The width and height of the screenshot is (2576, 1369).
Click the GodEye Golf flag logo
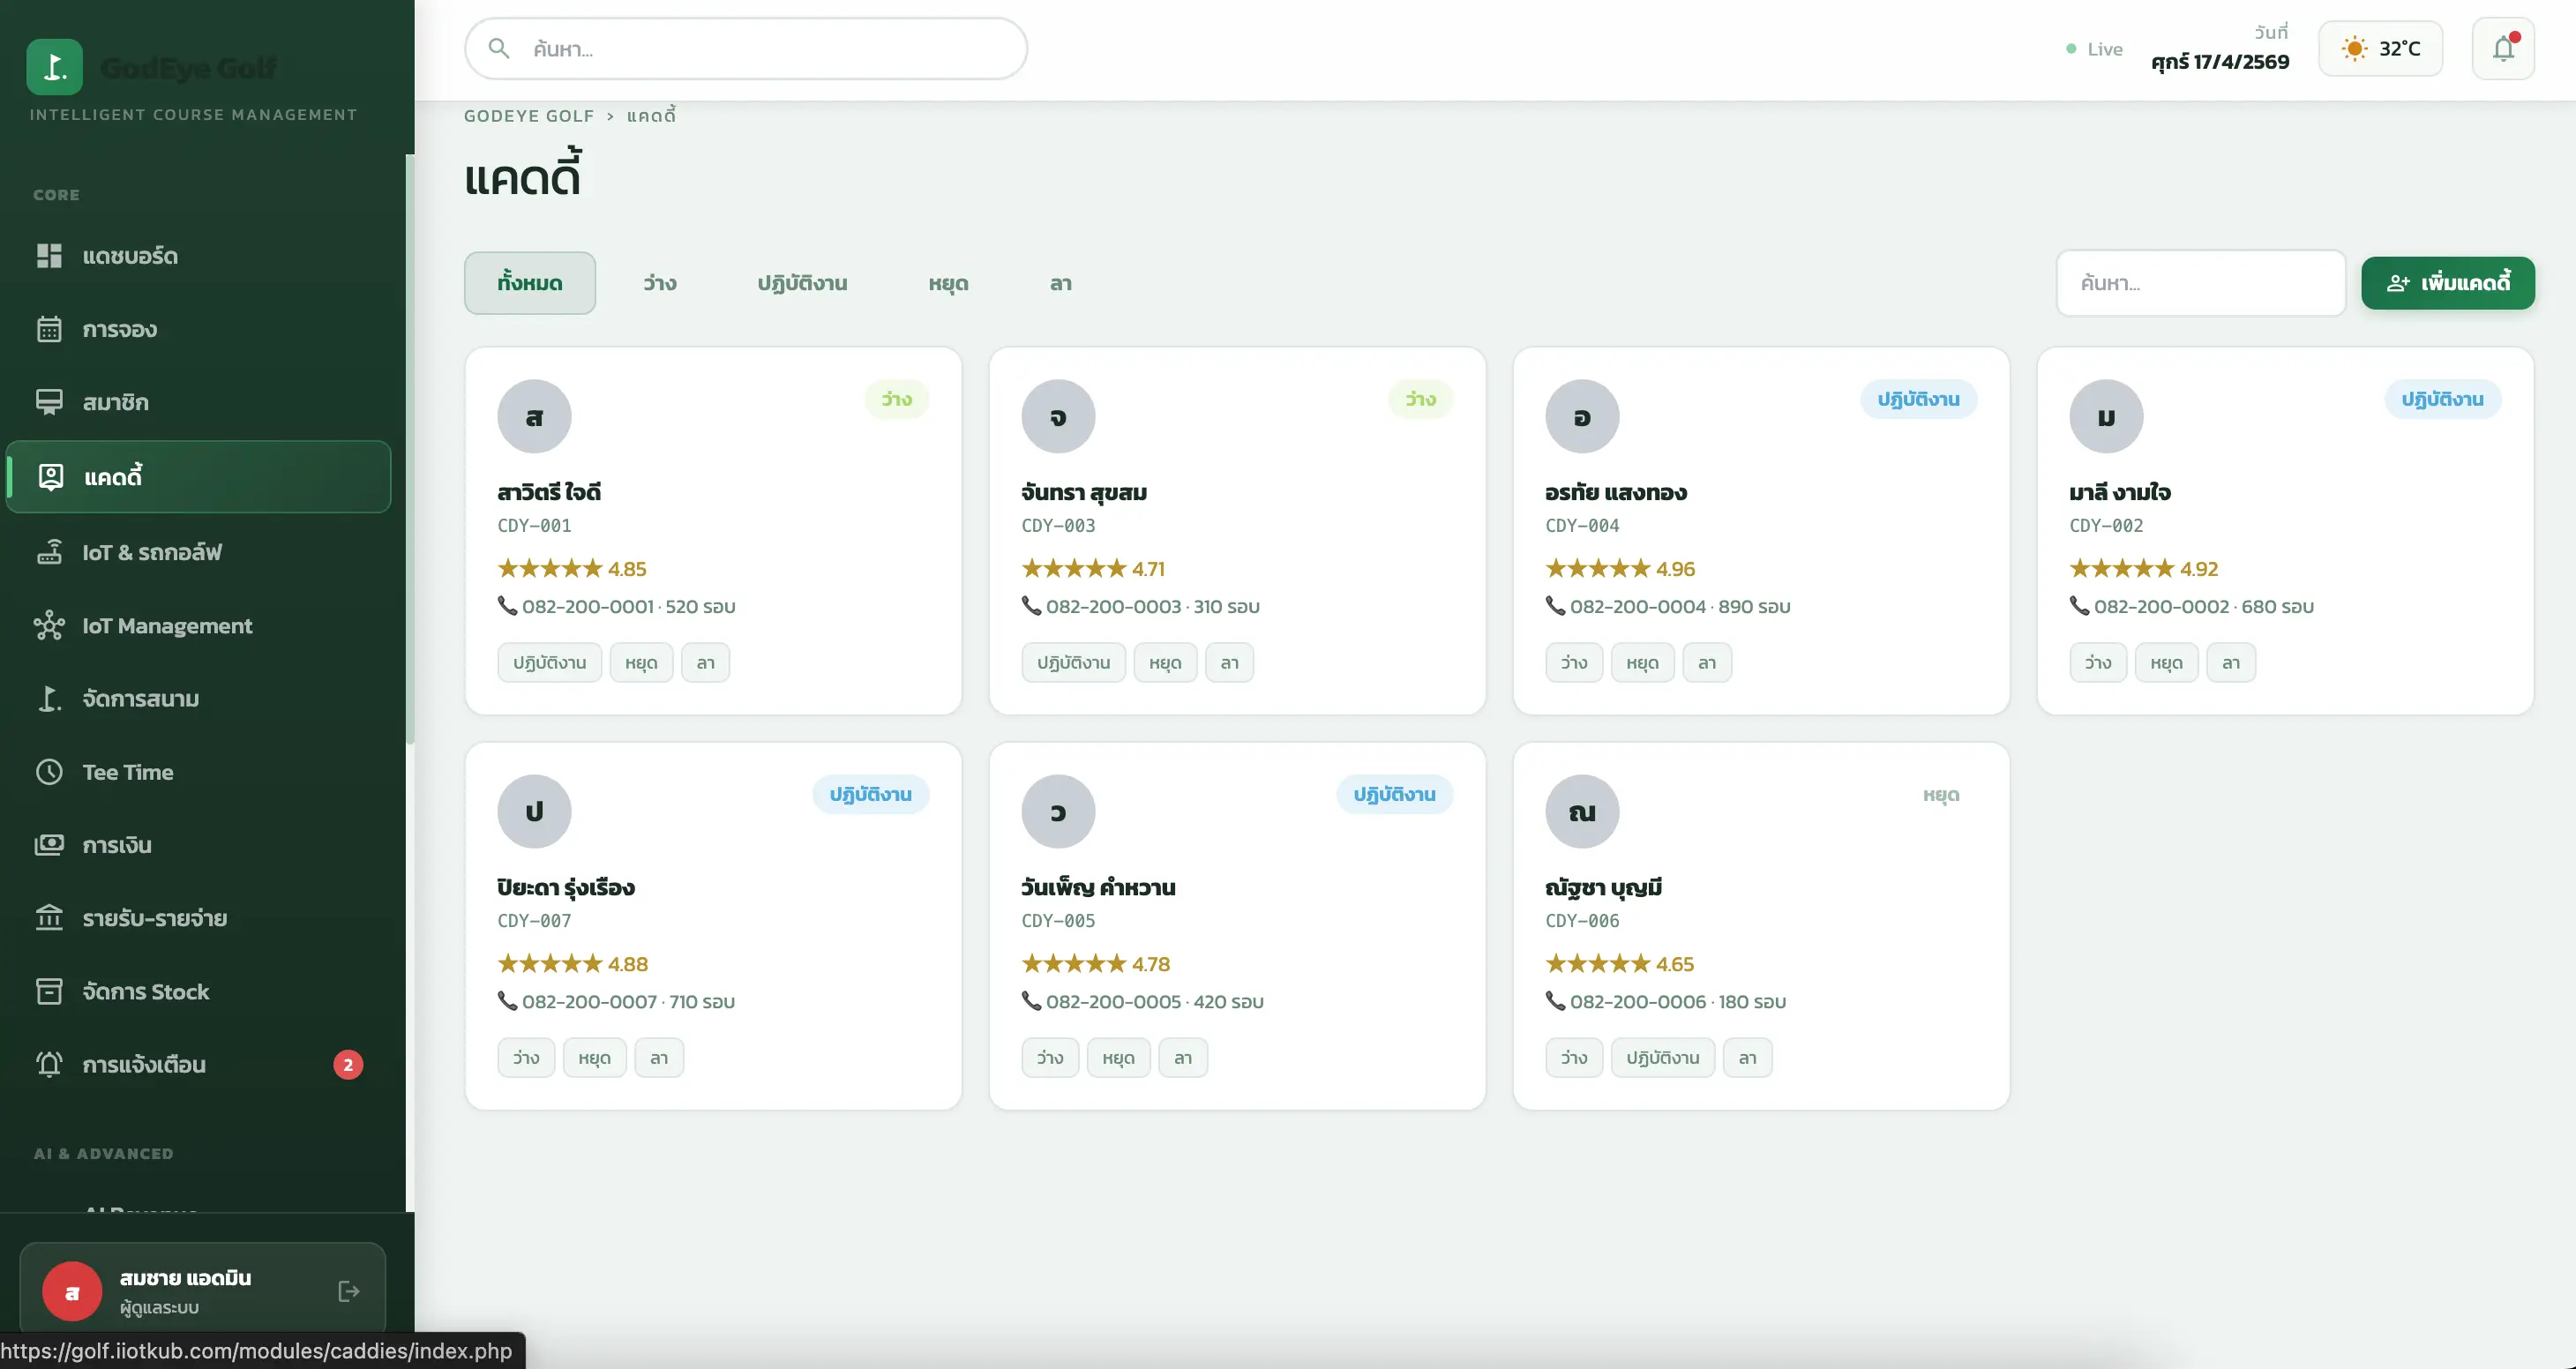point(54,67)
